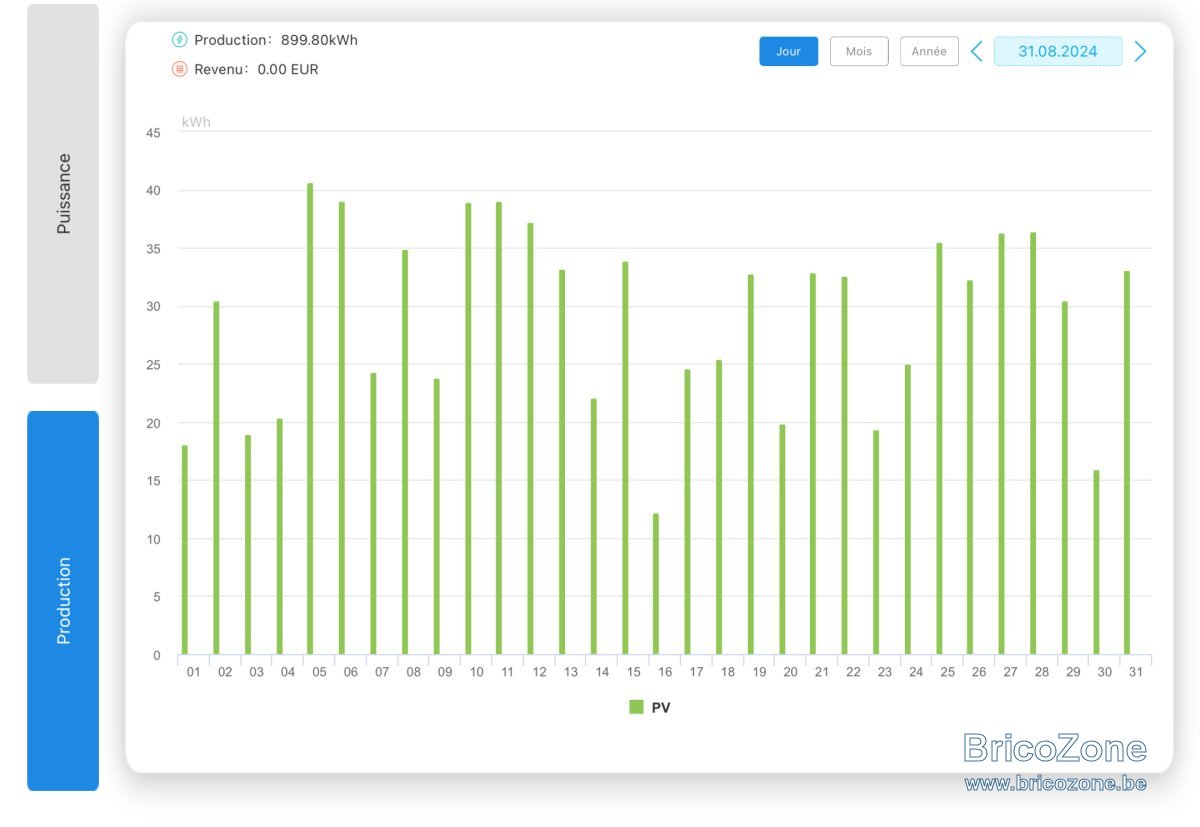Select the bar for day 16
The width and height of the screenshot is (1200, 827).
656,584
